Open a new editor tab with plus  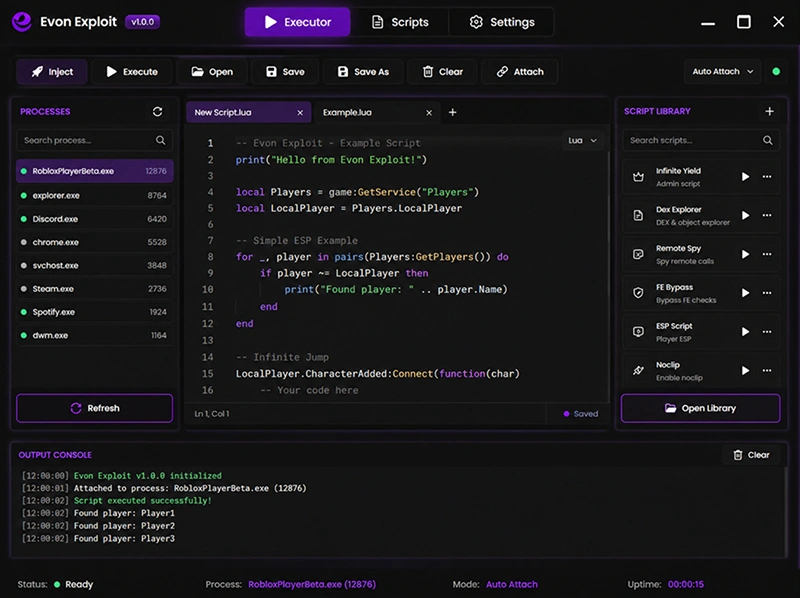pyautogui.click(x=453, y=112)
